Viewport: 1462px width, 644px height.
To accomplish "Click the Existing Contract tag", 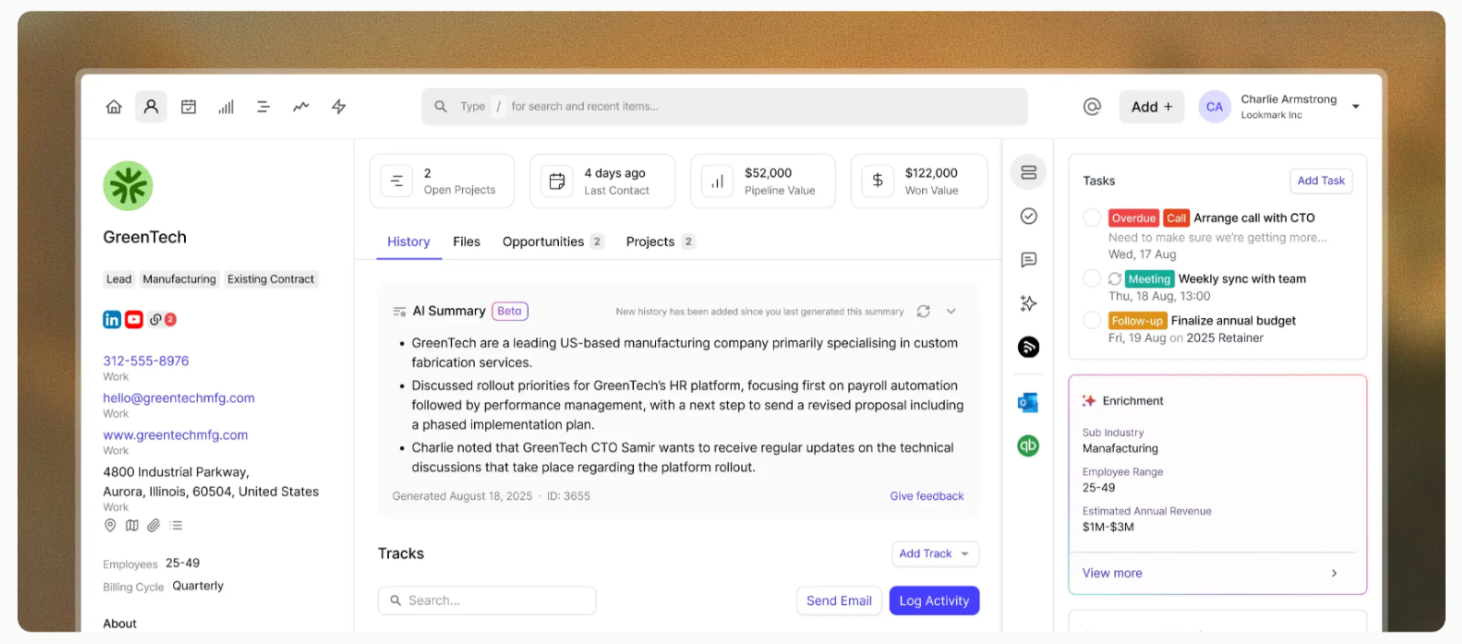I will (271, 279).
